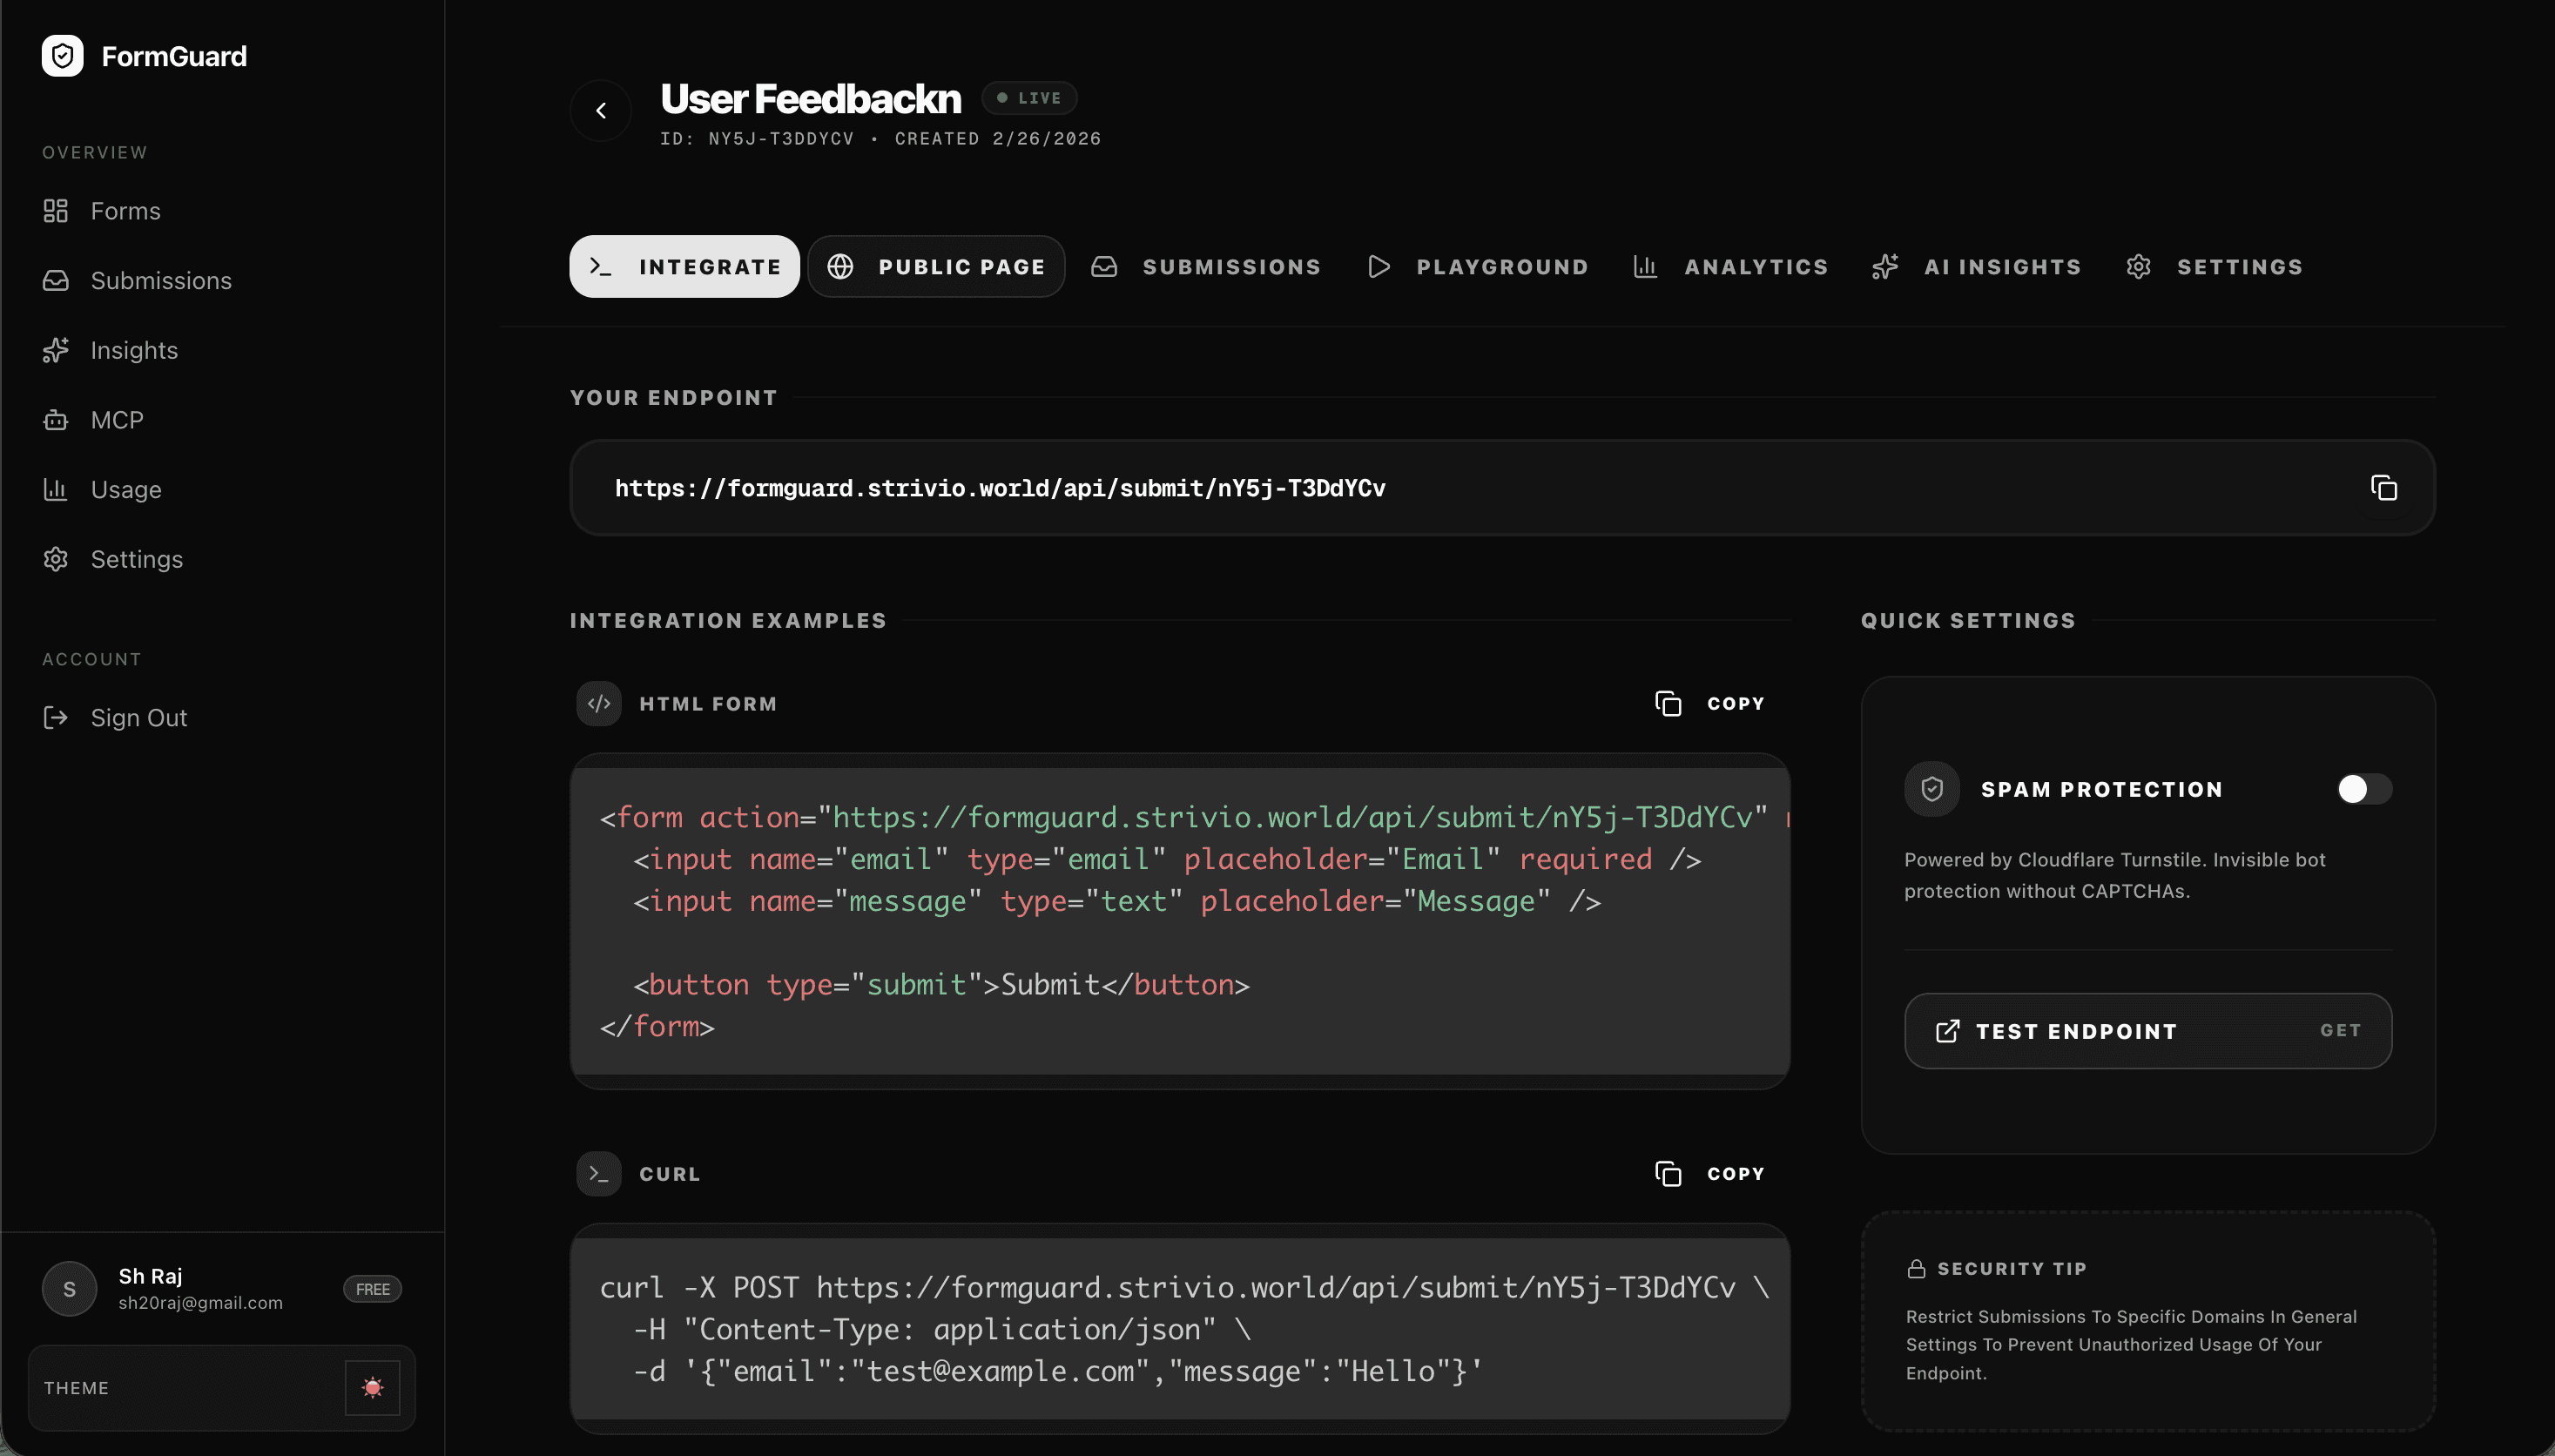
Task: Open the Usage chart icon
Action: coord(56,489)
